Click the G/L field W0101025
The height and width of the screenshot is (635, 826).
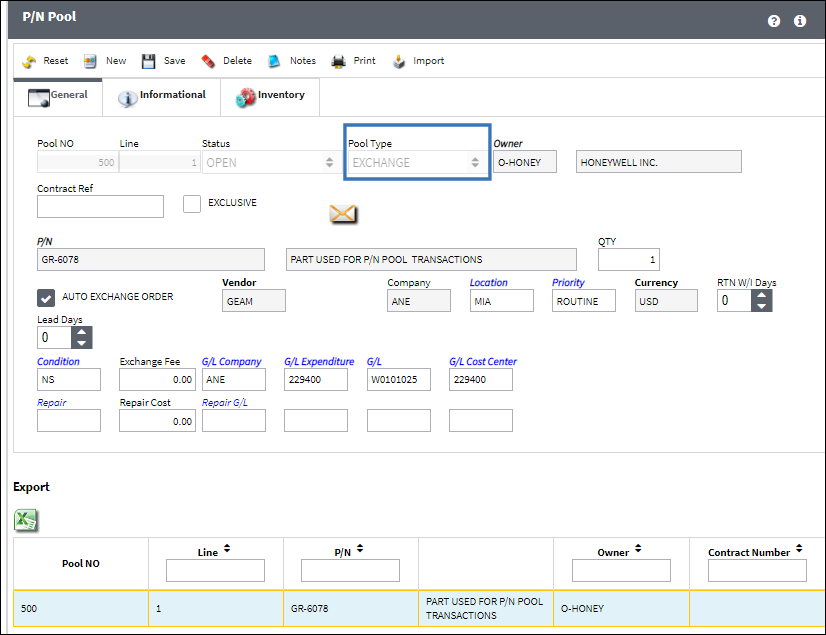pyautogui.click(x=399, y=379)
